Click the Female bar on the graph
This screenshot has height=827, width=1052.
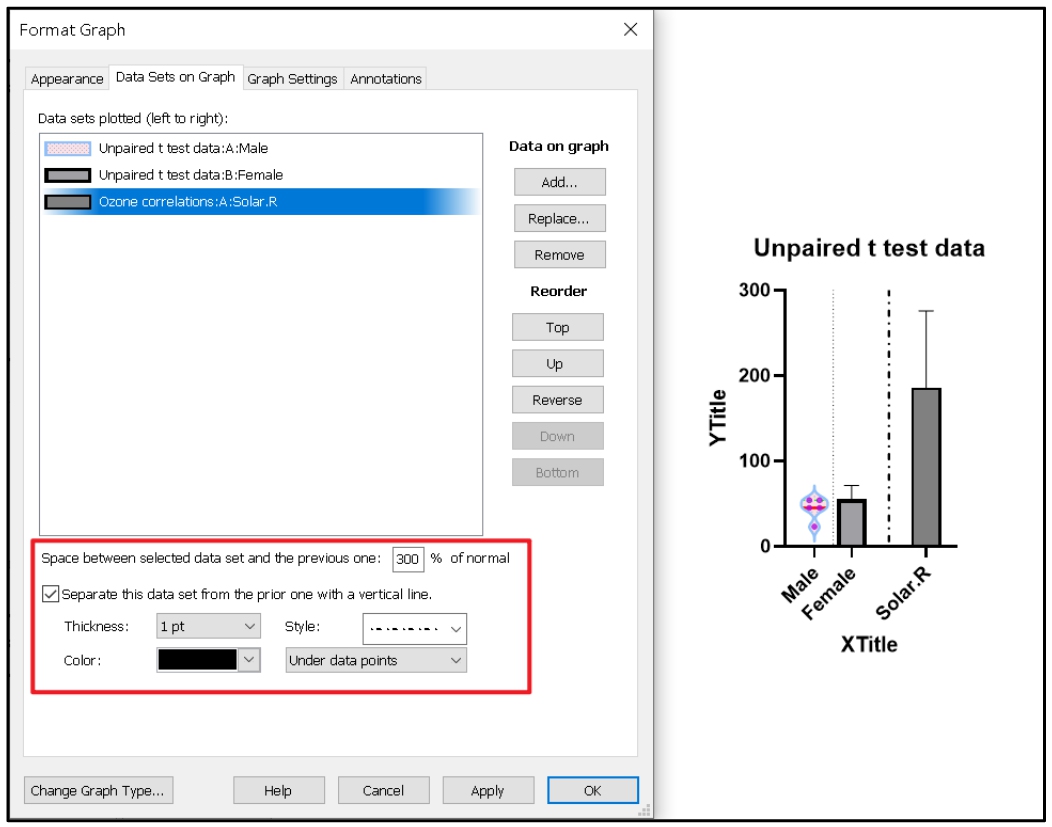(851, 522)
